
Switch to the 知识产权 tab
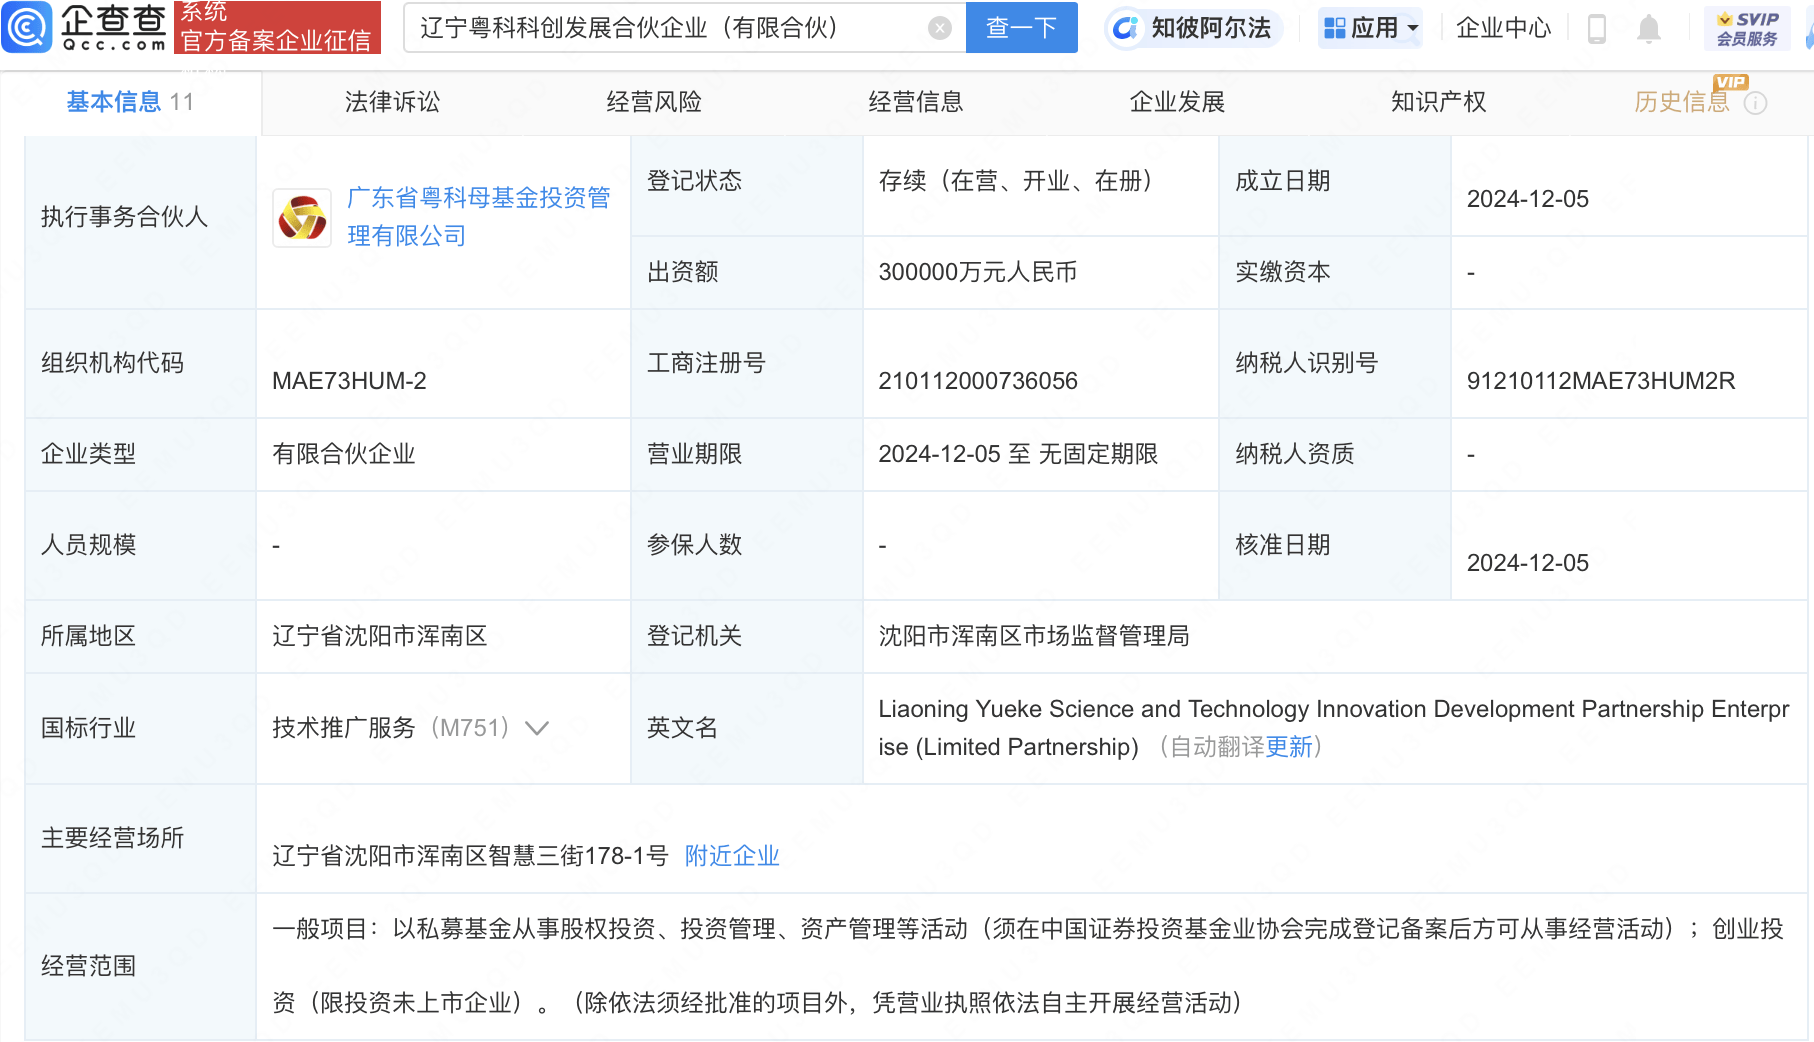point(1439,102)
